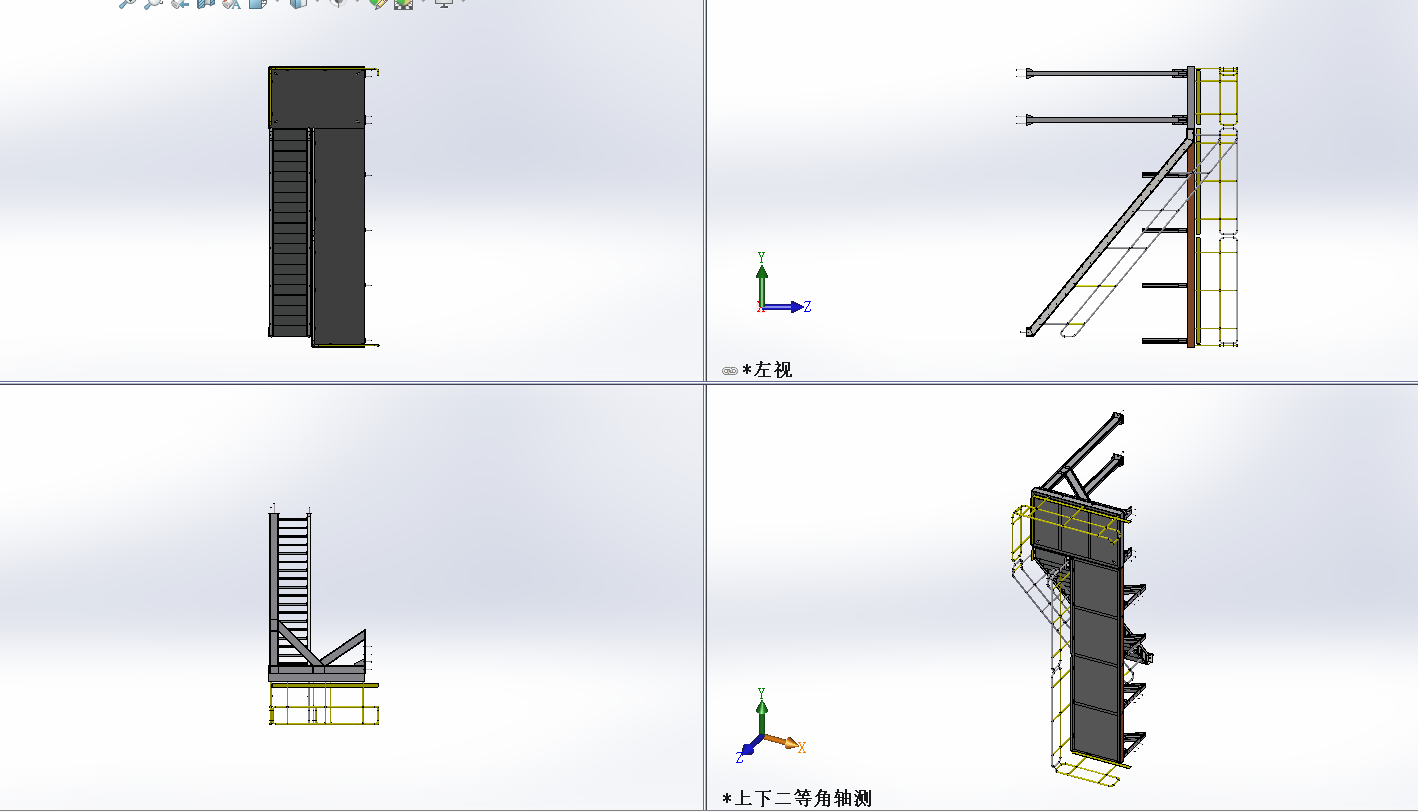The width and height of the screenshot is (1418, 812).
Task: Click the Zoom to Fit icon
Action: (x=127, y=3)
